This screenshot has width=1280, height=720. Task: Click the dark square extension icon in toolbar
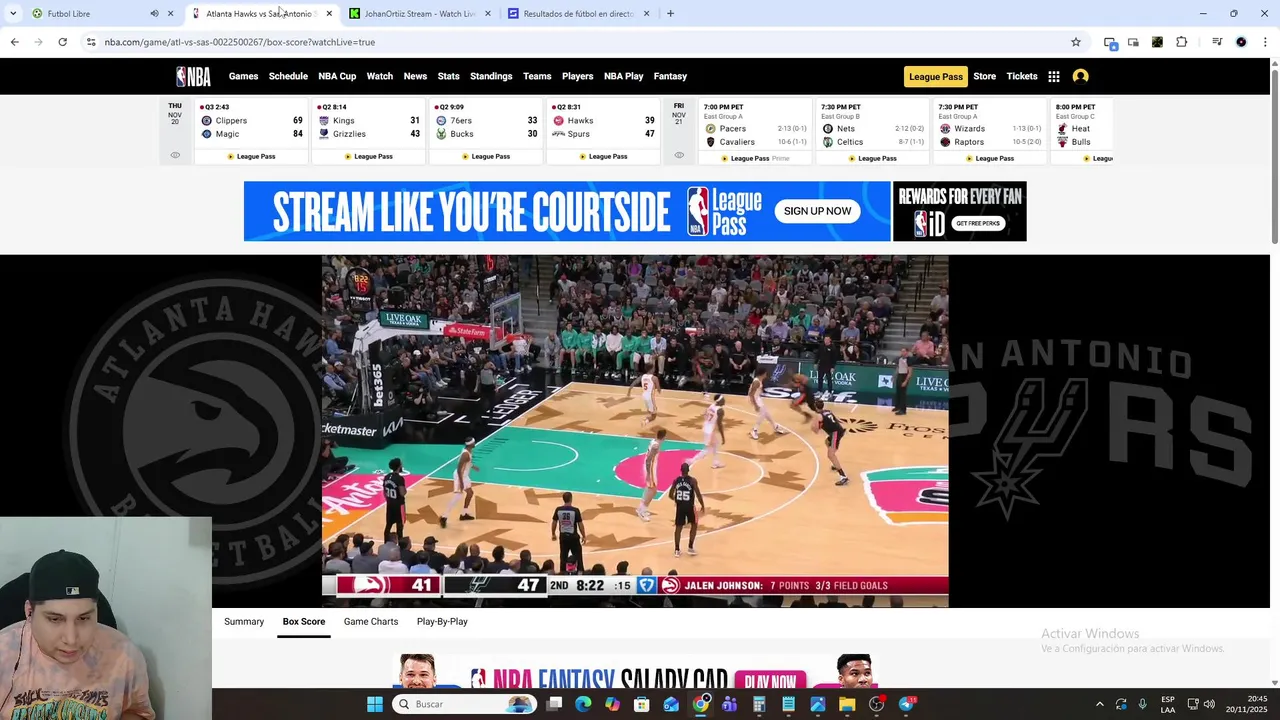[x=1157, y=42]
